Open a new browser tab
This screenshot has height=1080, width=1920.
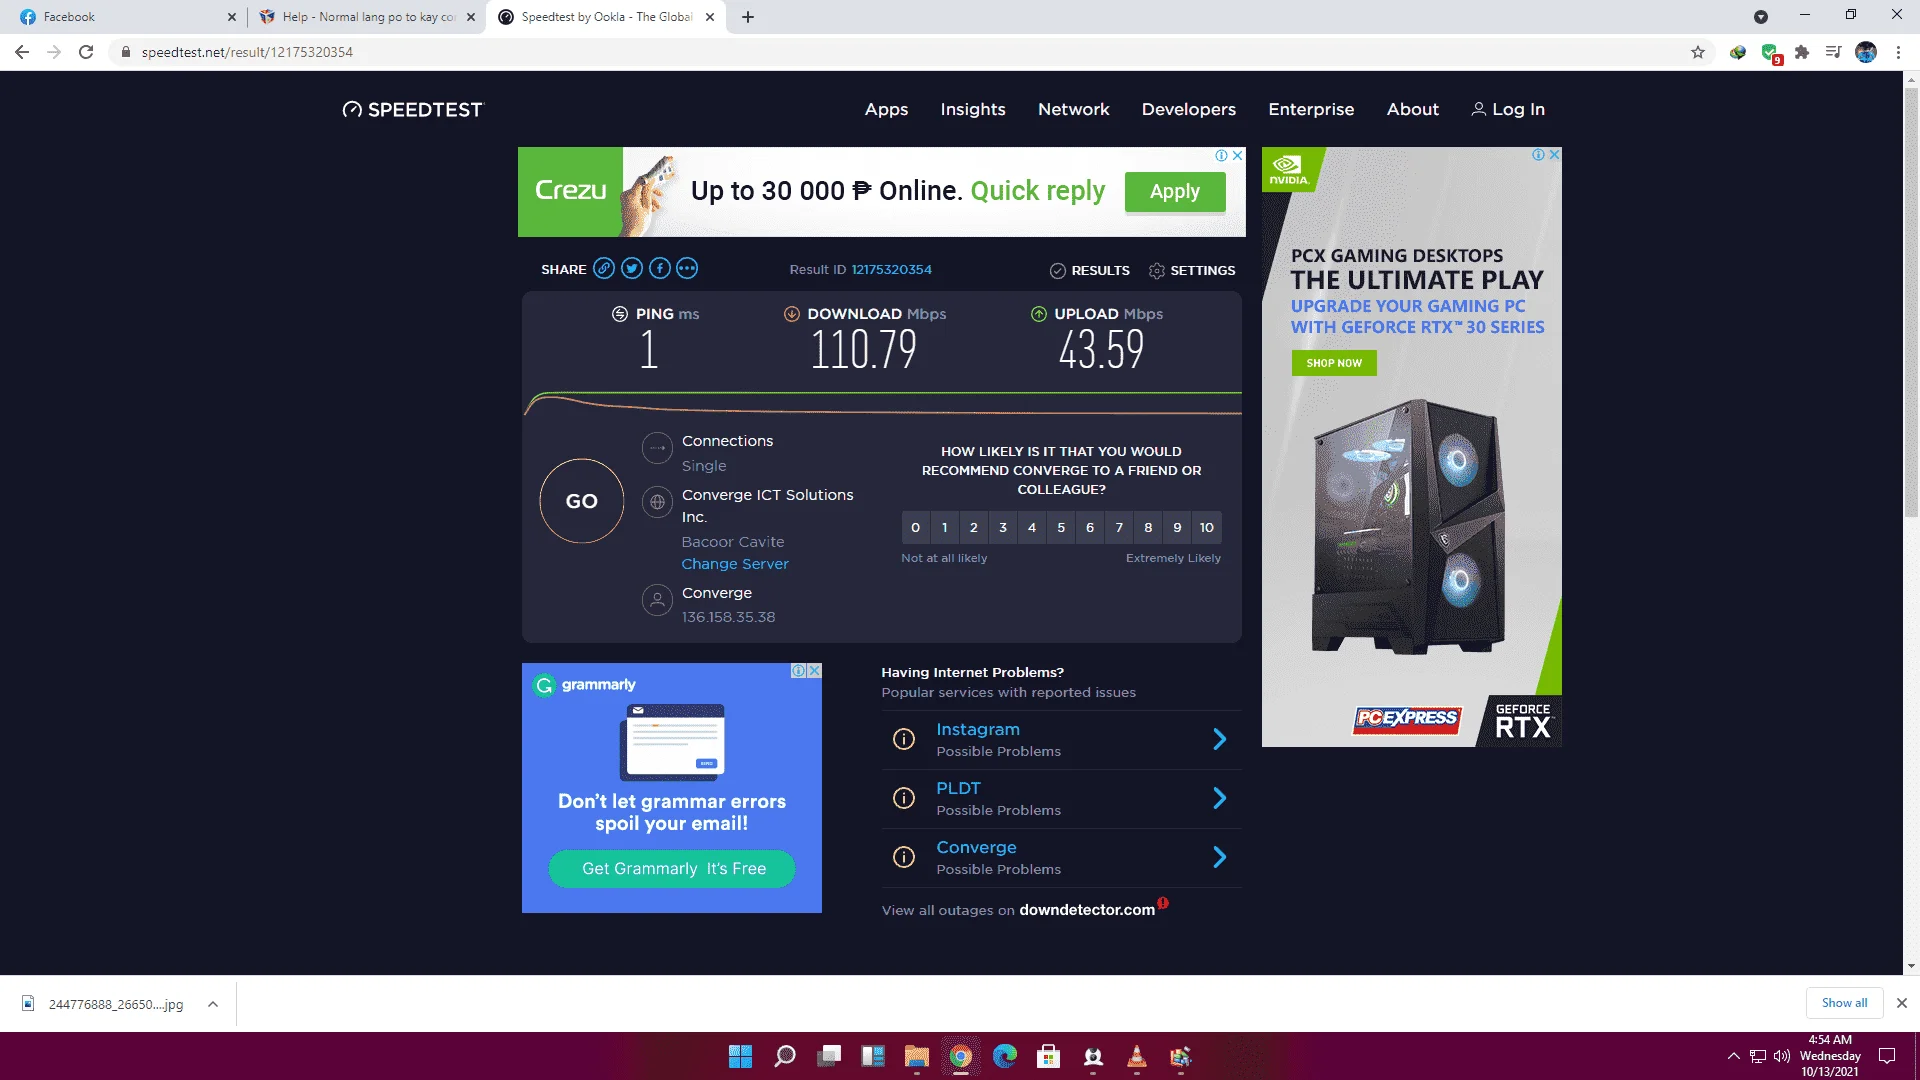pos(748,17)
